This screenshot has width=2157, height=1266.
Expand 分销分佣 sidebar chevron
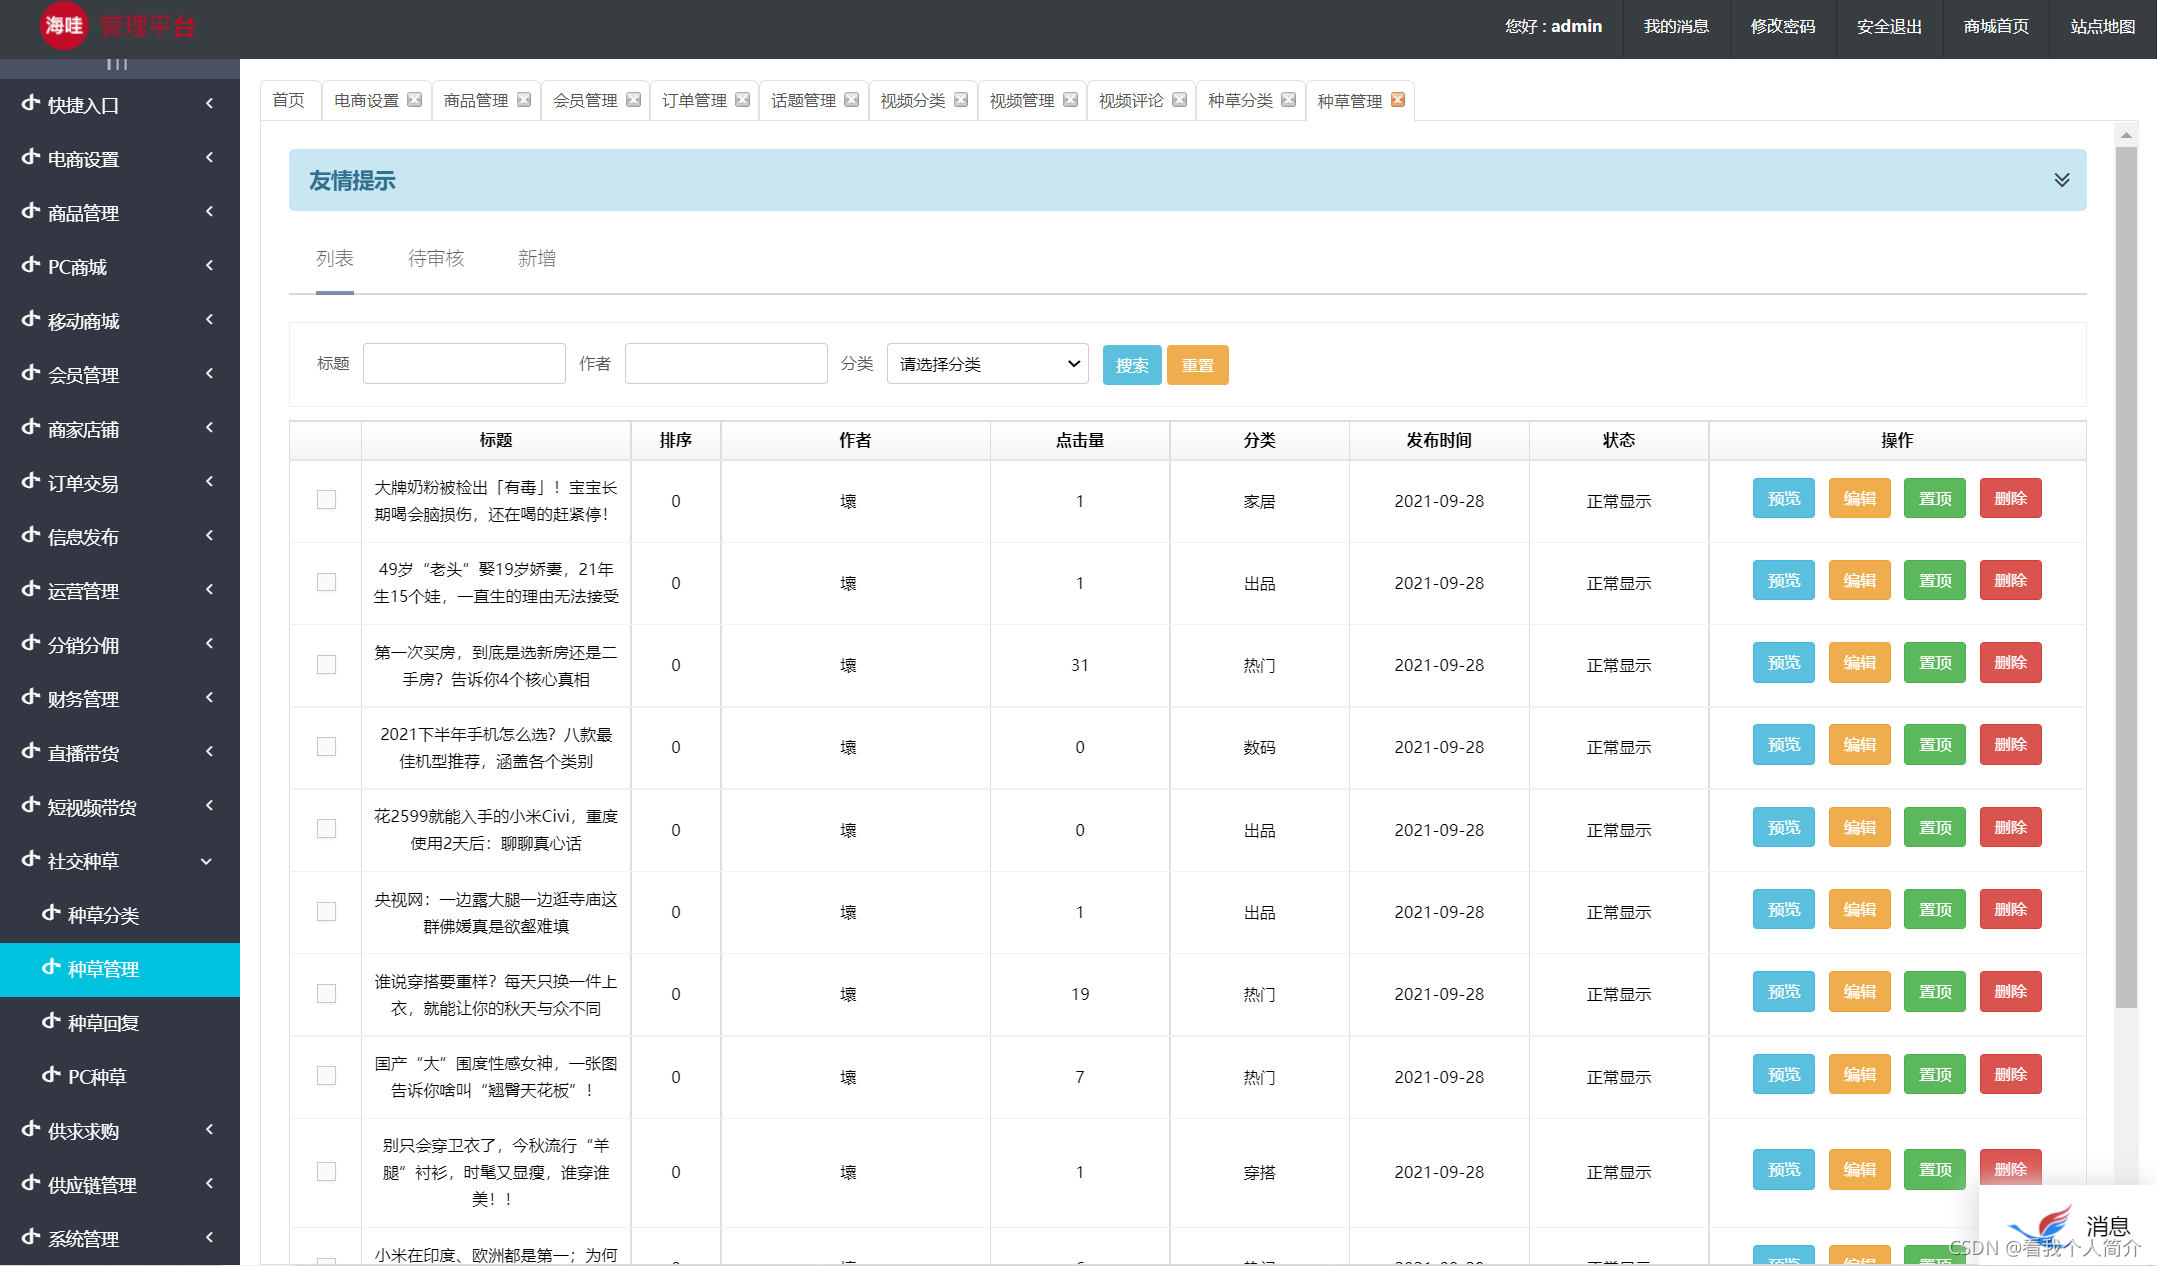tap(209, 644)
